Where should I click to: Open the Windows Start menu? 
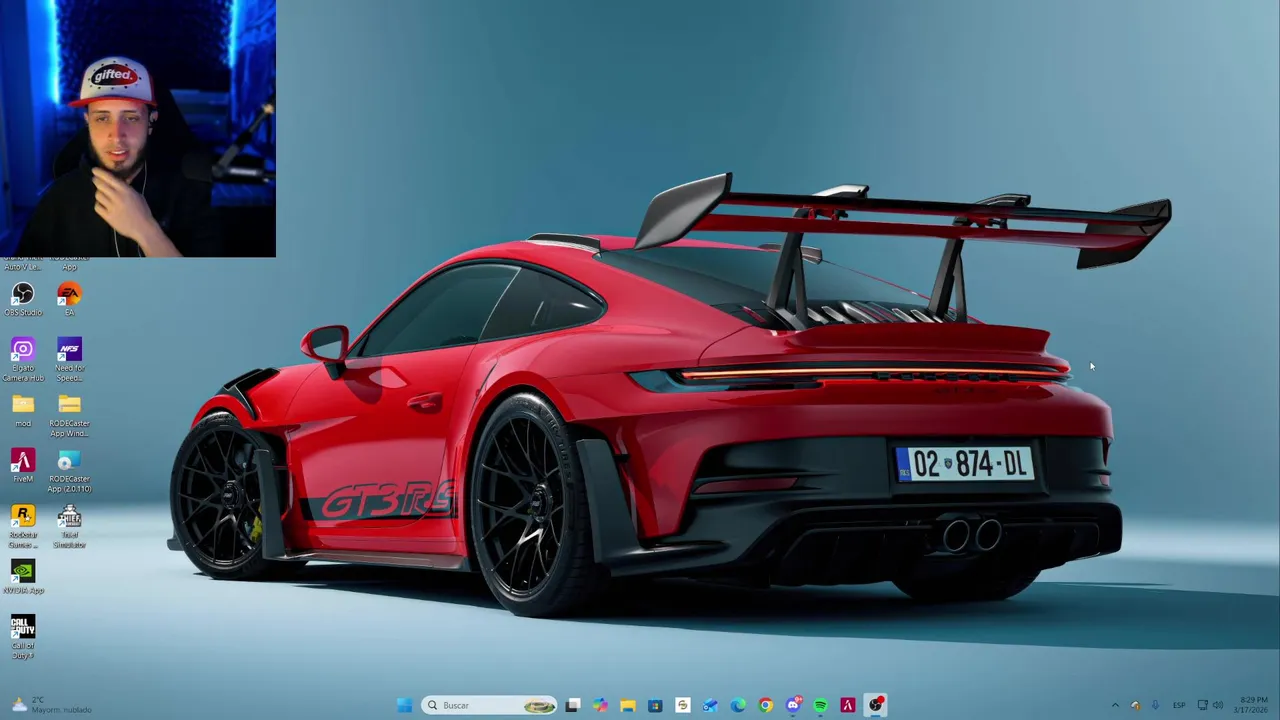(404, 705)
